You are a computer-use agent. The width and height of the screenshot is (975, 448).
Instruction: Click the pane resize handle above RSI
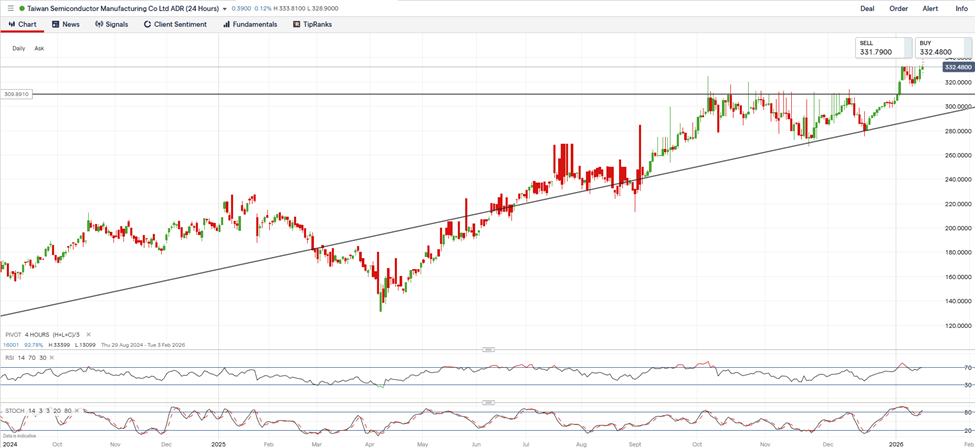tap(488, 349)
